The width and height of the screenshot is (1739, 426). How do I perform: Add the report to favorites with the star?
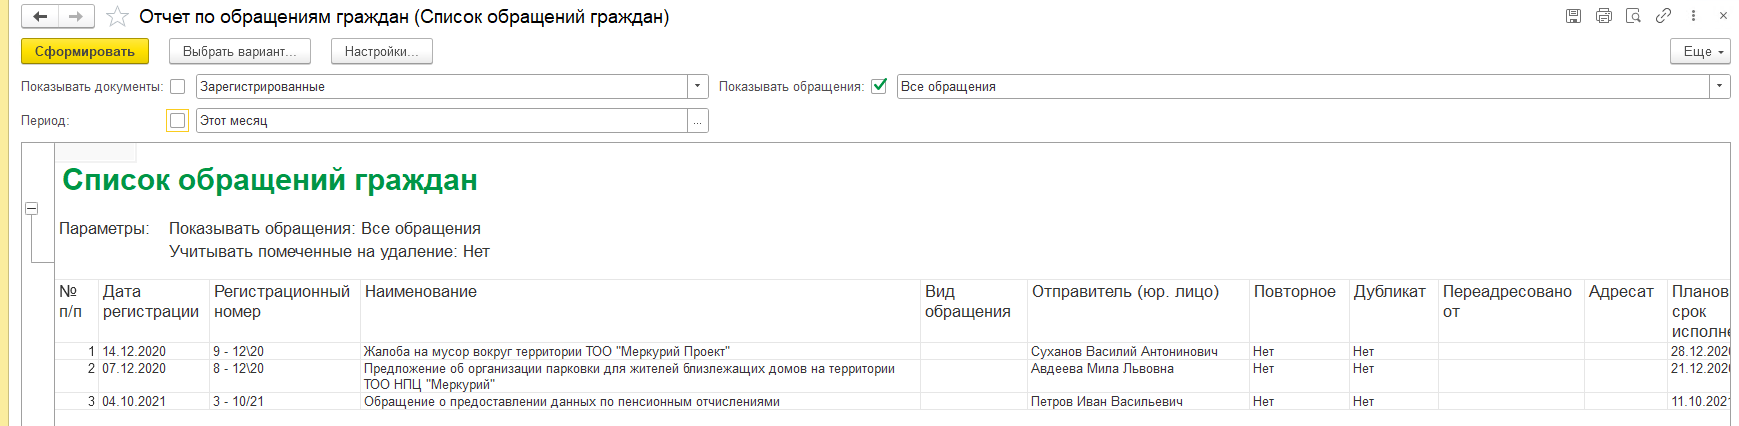point(117,17)
